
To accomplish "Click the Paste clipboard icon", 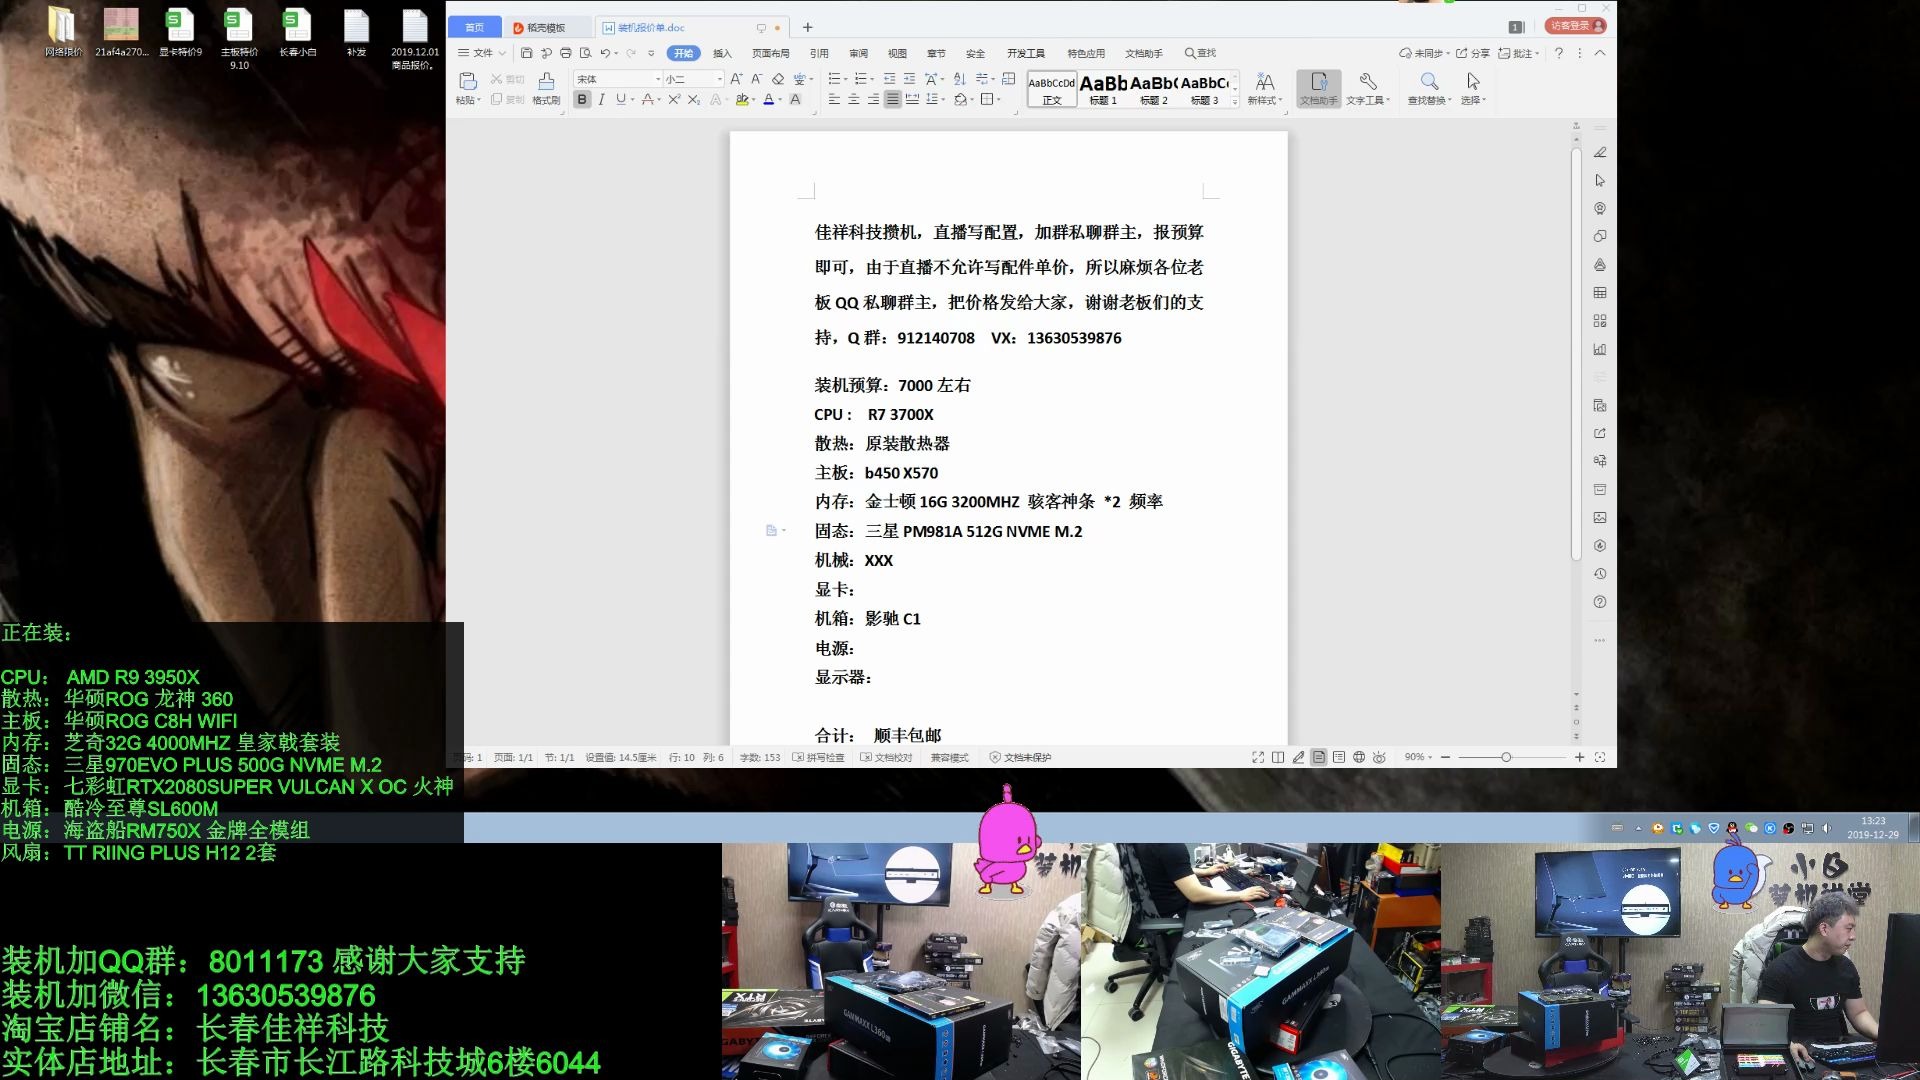I will click(467, 81).
